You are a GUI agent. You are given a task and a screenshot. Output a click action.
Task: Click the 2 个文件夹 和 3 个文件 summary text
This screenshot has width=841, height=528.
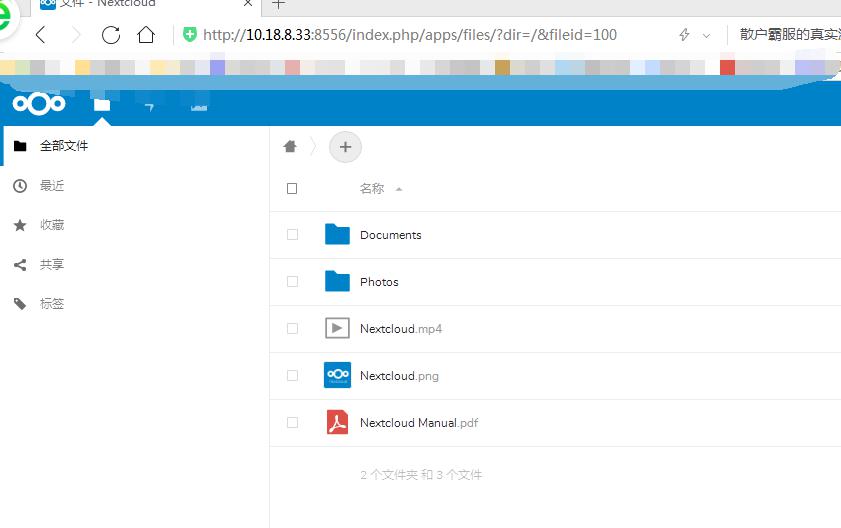(421, 475)
